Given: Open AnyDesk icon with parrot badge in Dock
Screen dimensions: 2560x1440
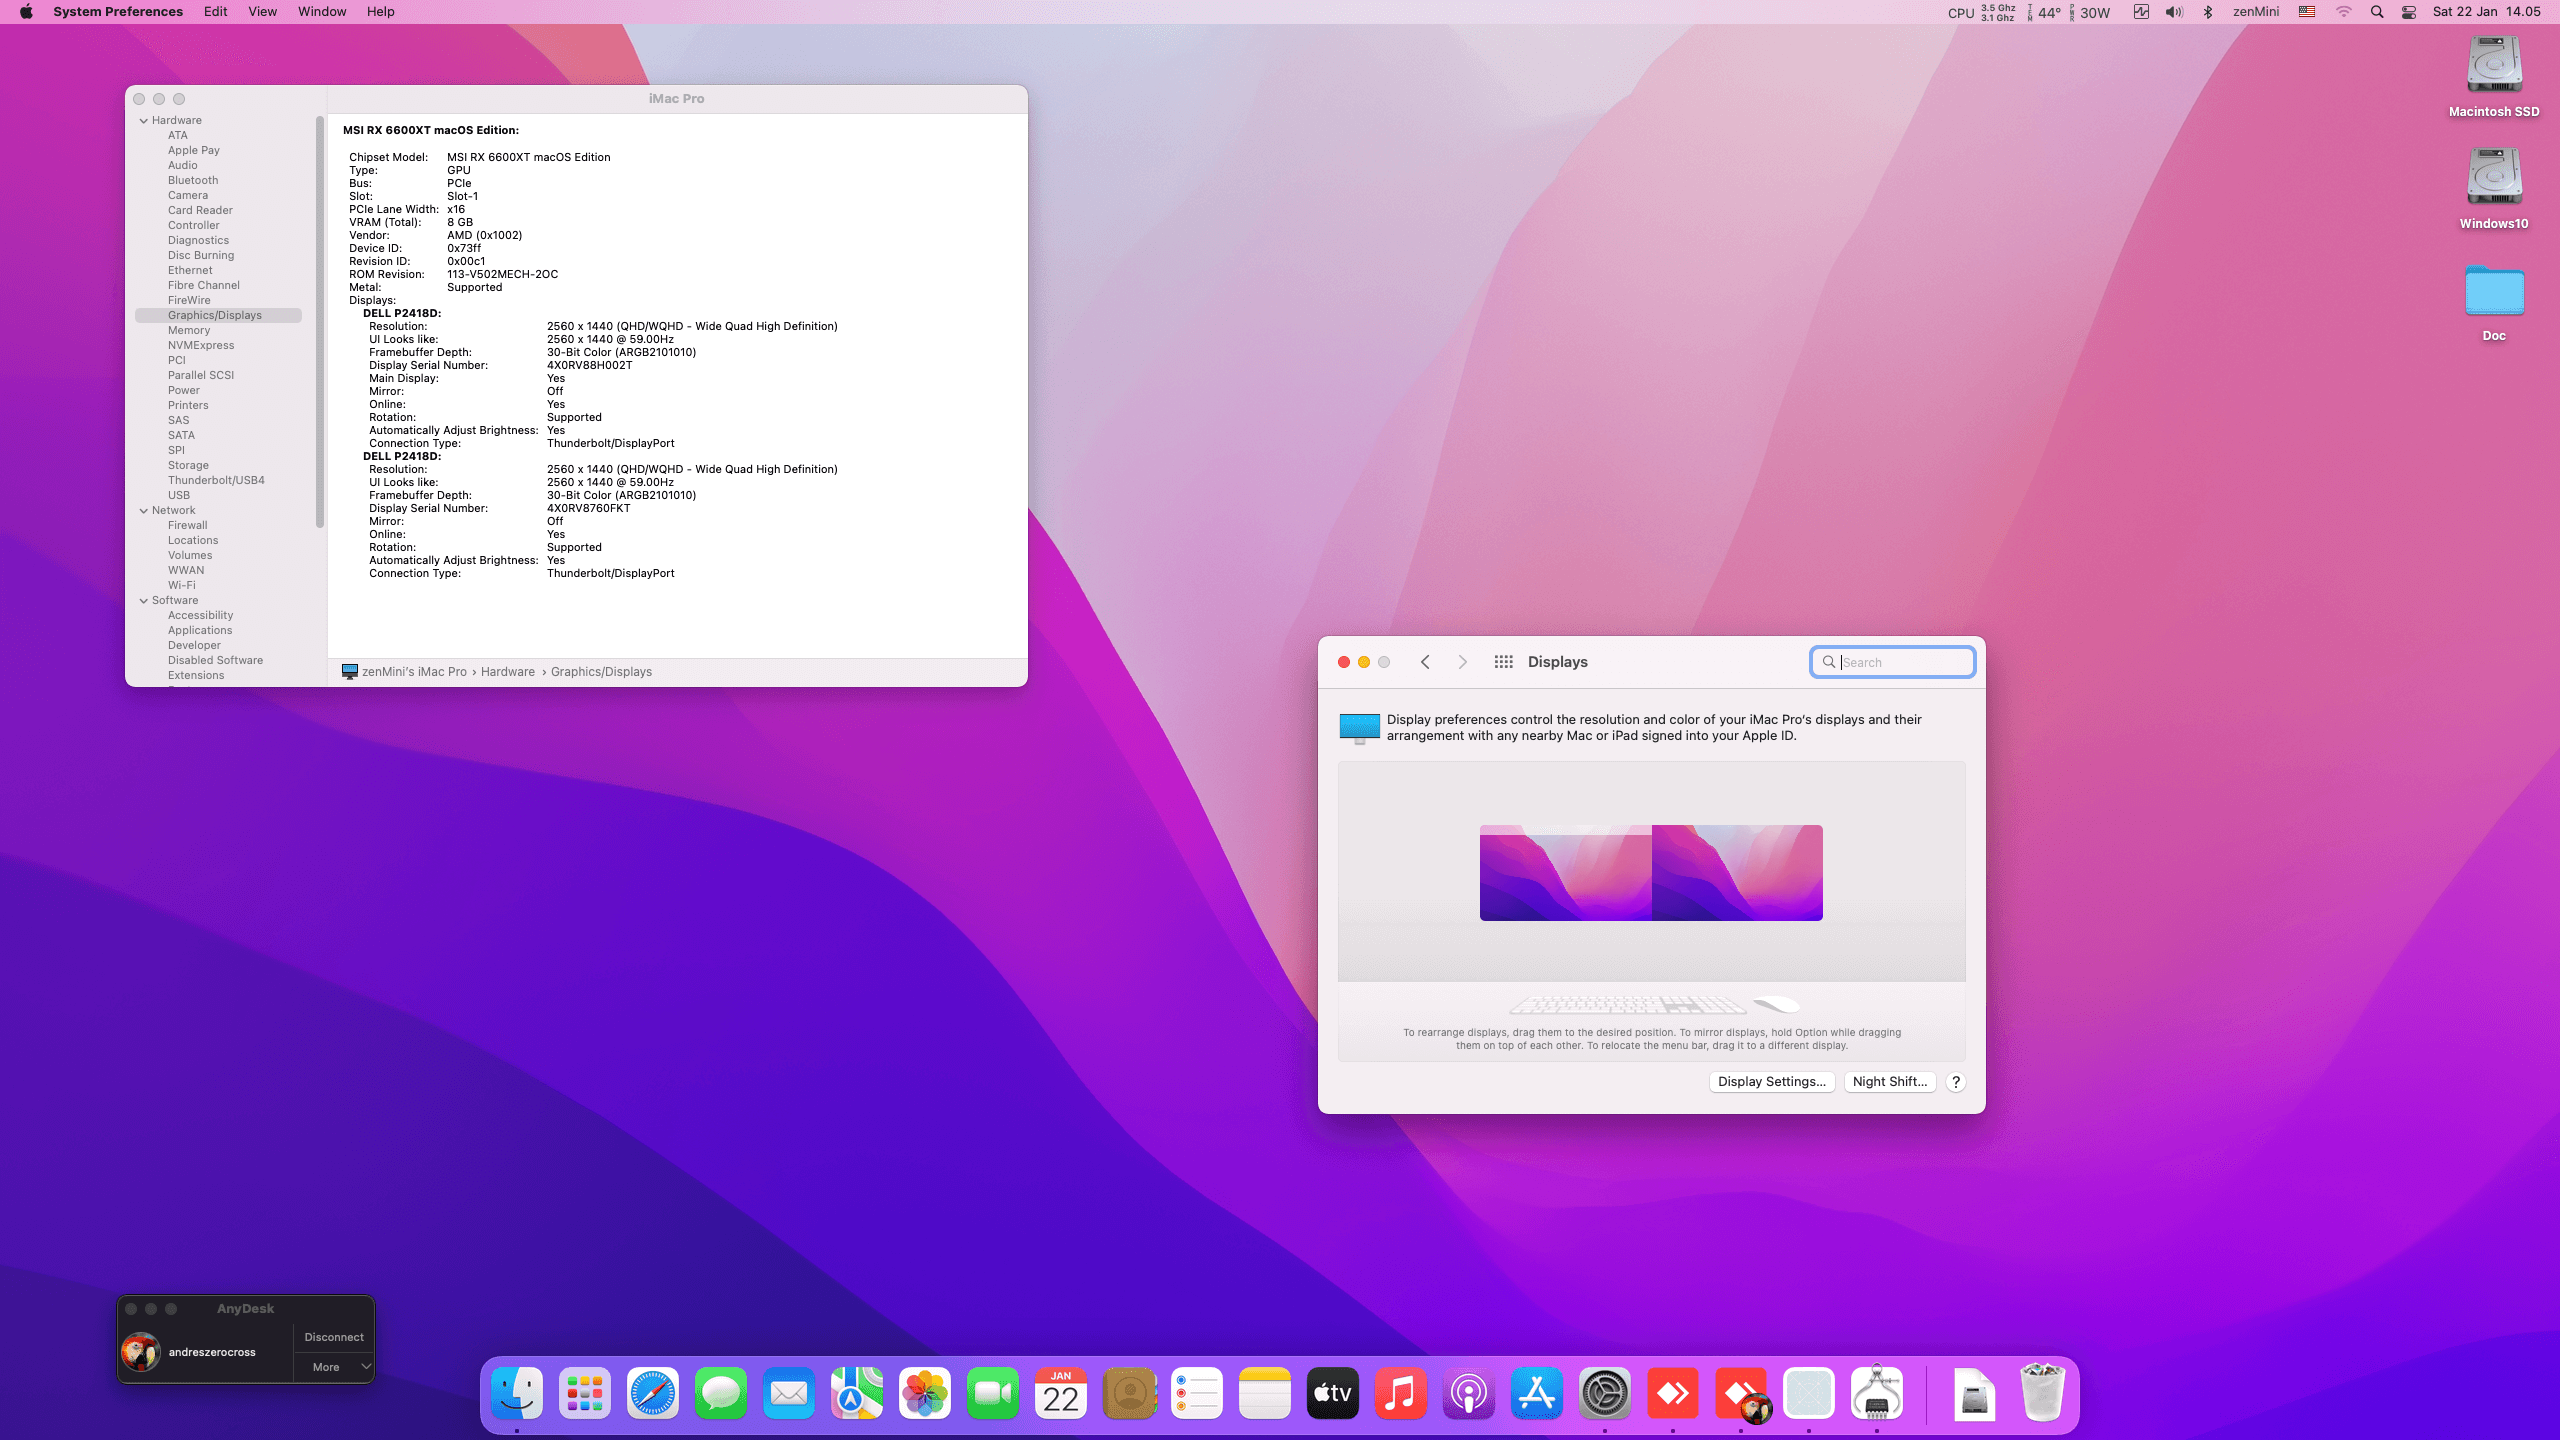Looking at the screenshot, I should tap(1741, 1393).
